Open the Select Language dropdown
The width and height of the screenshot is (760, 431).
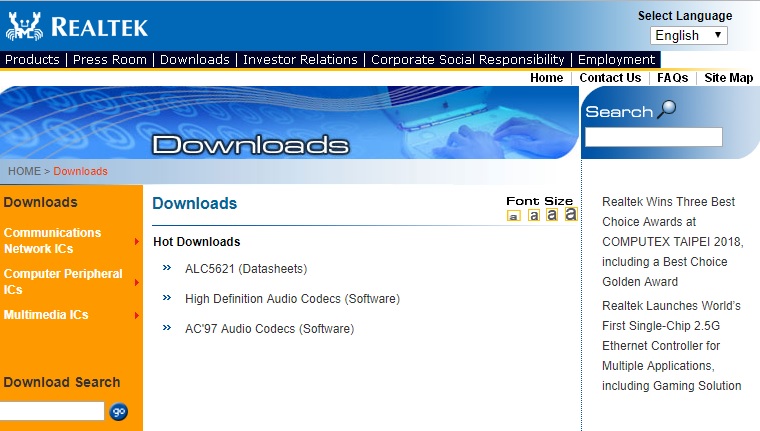point(689,35)
